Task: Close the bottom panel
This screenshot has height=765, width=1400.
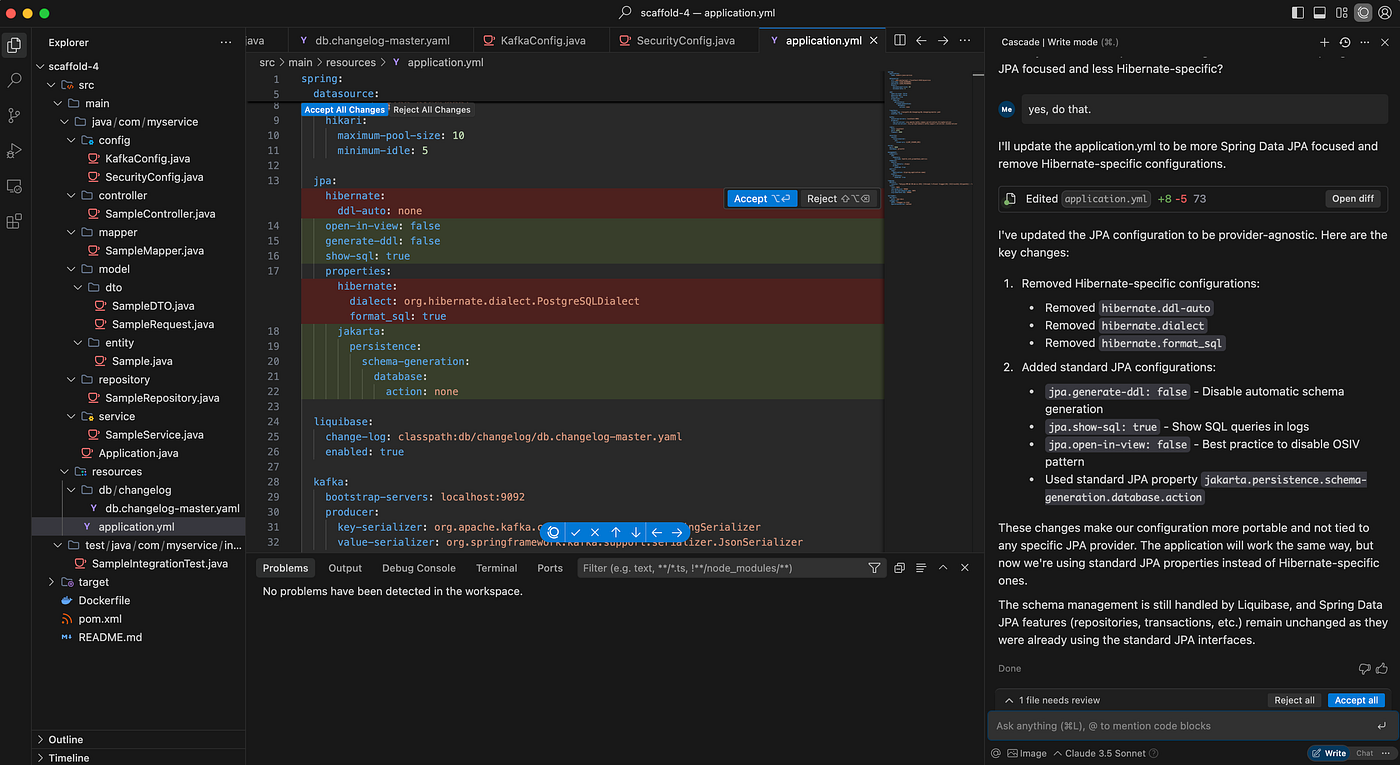Action: pyautogui.click(x=965, y=568)
